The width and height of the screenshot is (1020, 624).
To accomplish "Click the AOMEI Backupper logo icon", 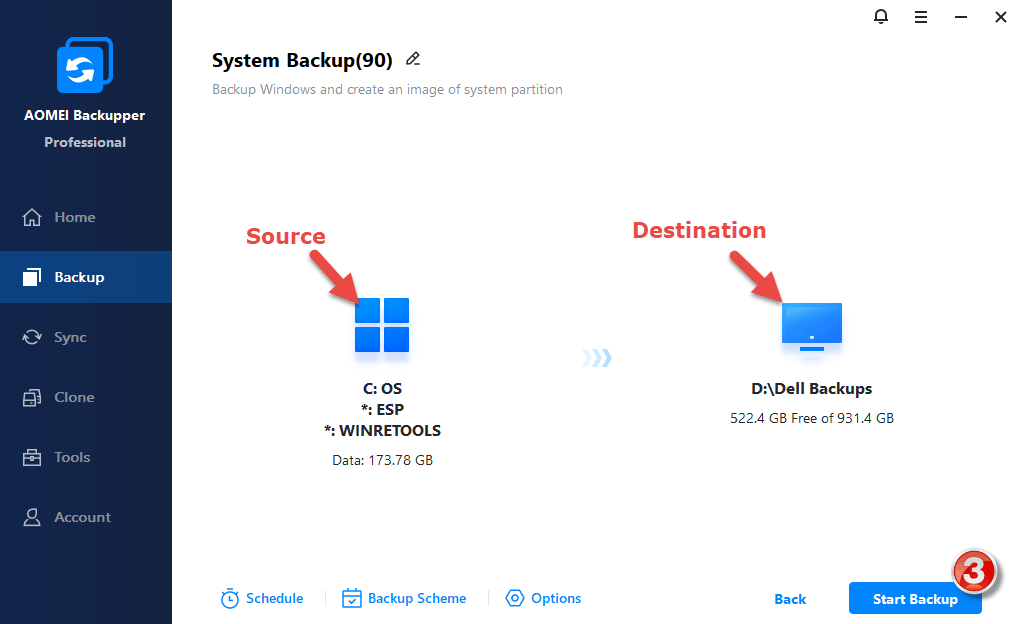I will (x=85, y=68).
